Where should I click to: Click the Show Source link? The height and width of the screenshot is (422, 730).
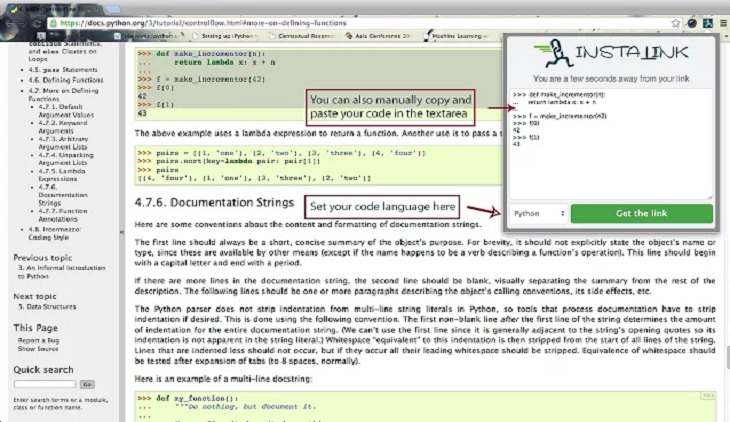[38, 349]
